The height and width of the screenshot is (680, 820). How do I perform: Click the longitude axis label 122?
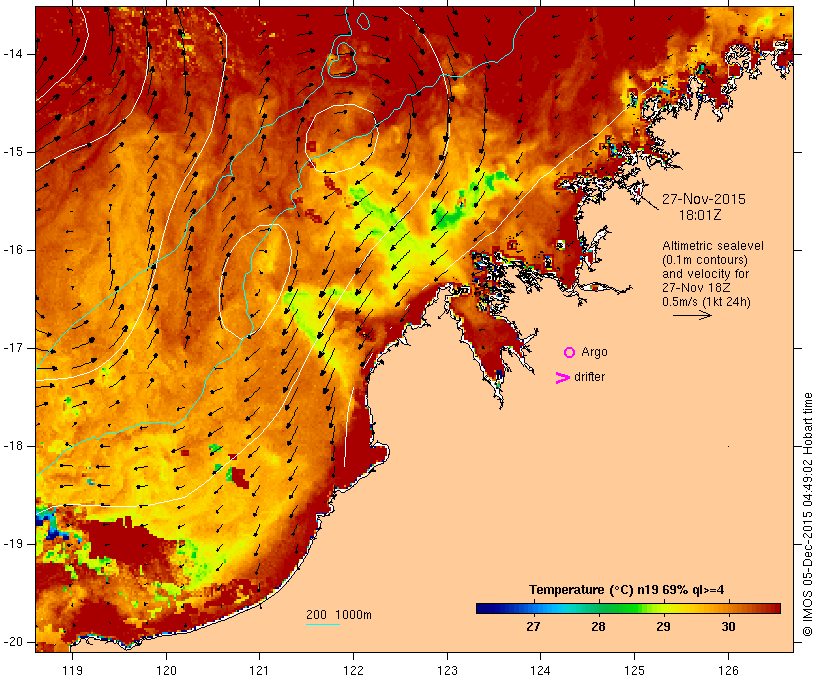pos(354,671)
